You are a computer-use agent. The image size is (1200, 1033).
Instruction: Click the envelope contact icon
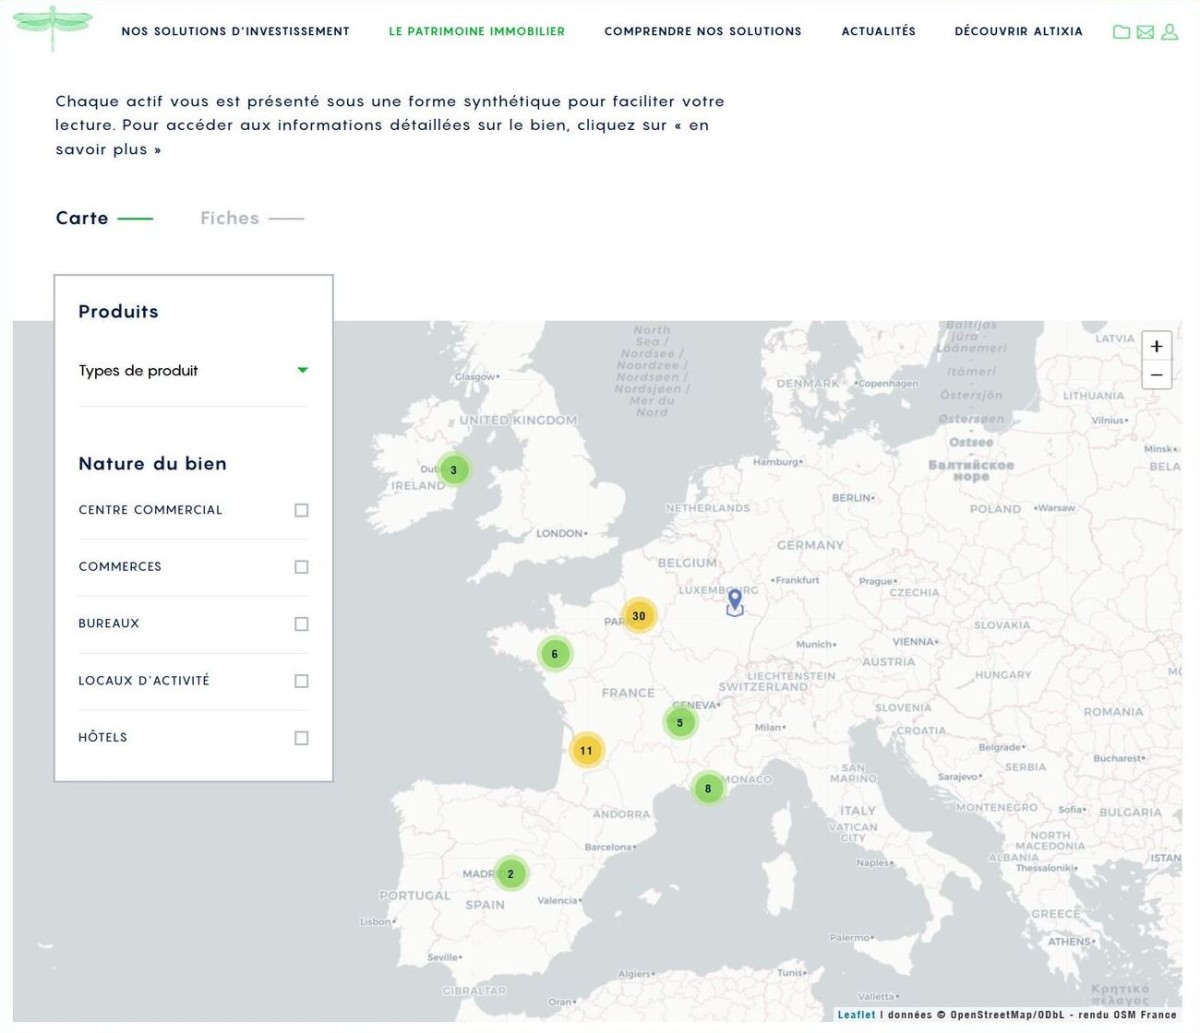1144,31
